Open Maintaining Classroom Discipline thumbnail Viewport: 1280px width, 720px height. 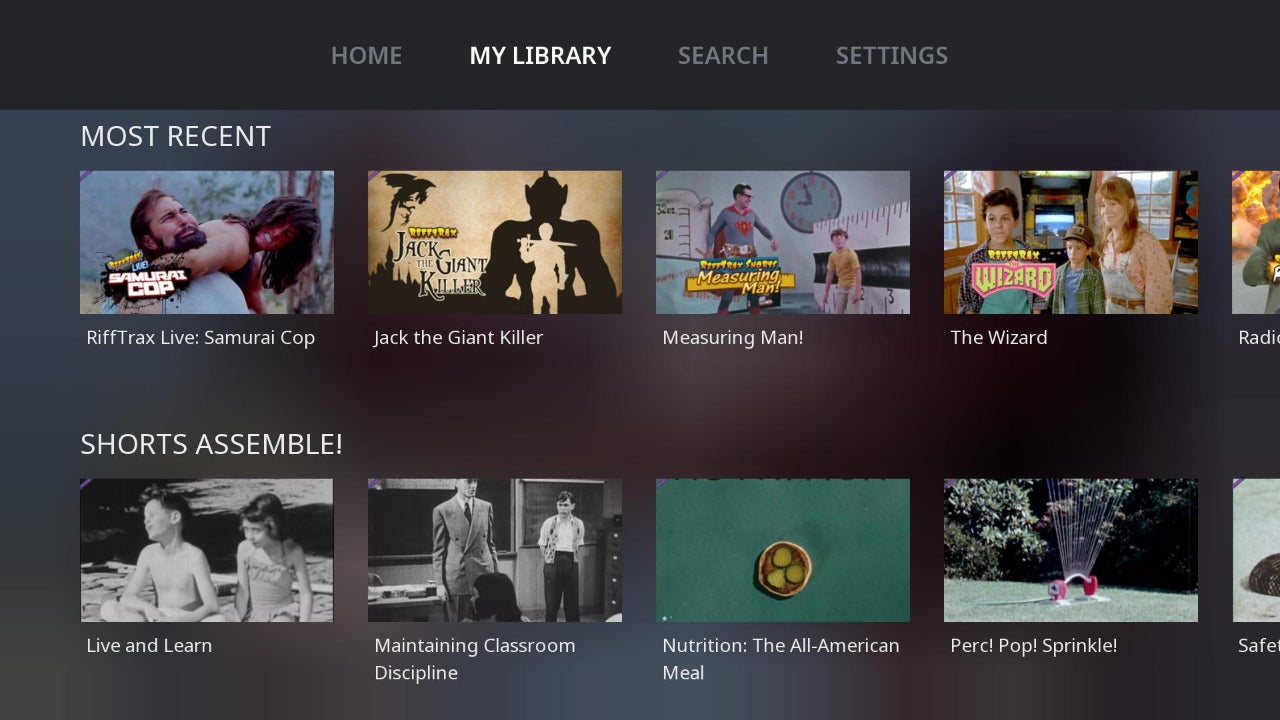tap(495, 550)
